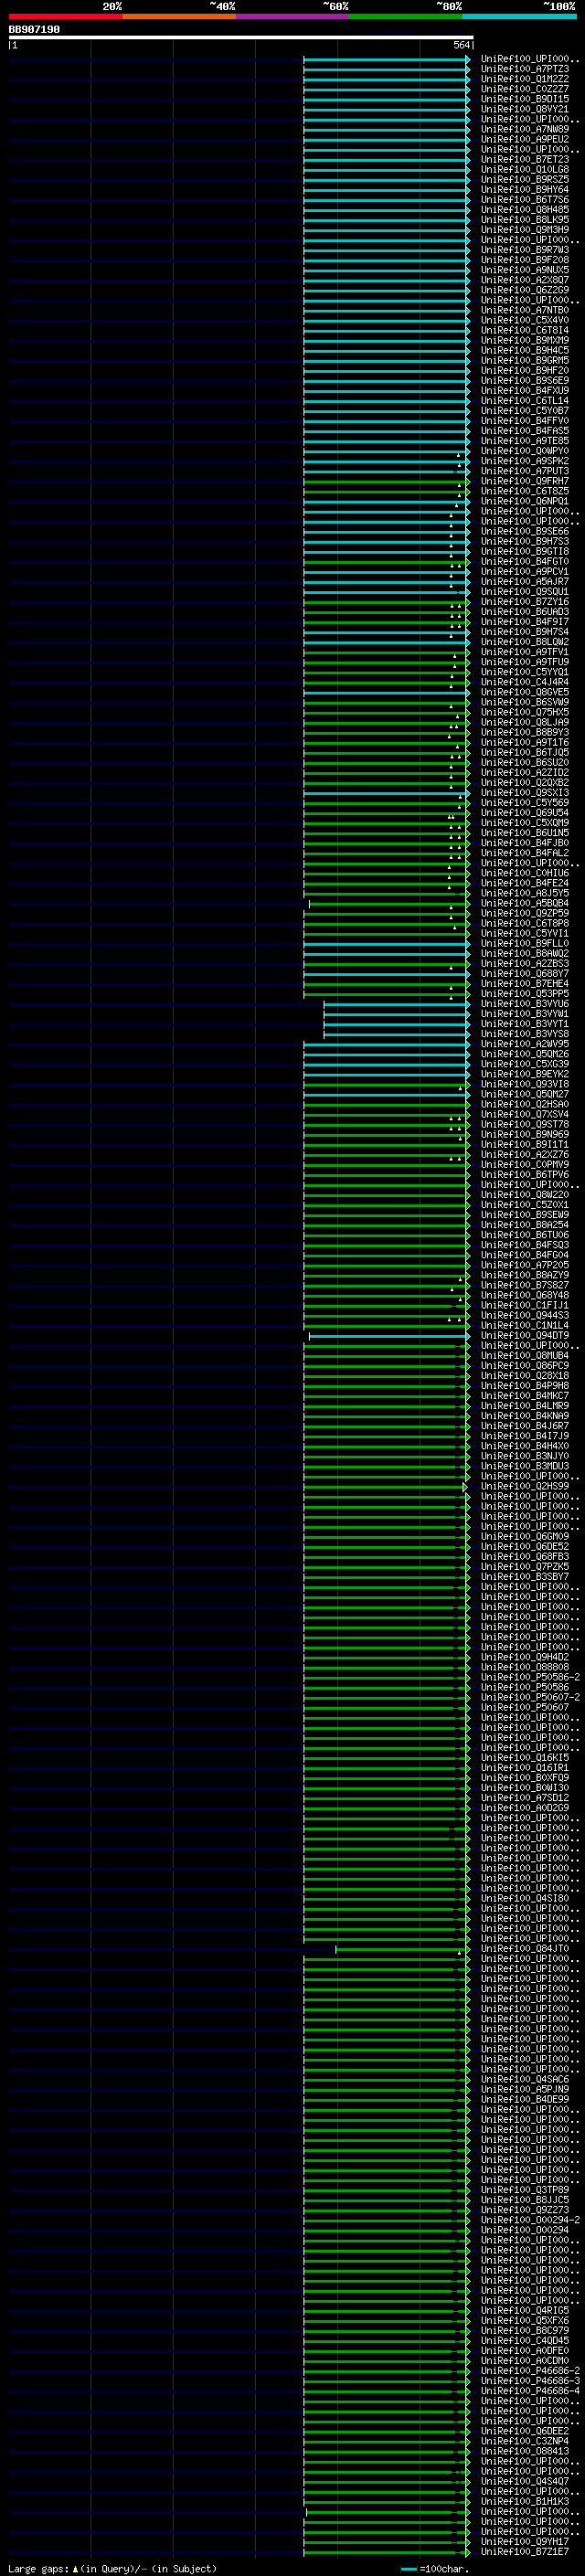The image size is (585, 2576).
Task: Select the UniRef100_P50586-2 label
Action: click(x=530, y=1677)
